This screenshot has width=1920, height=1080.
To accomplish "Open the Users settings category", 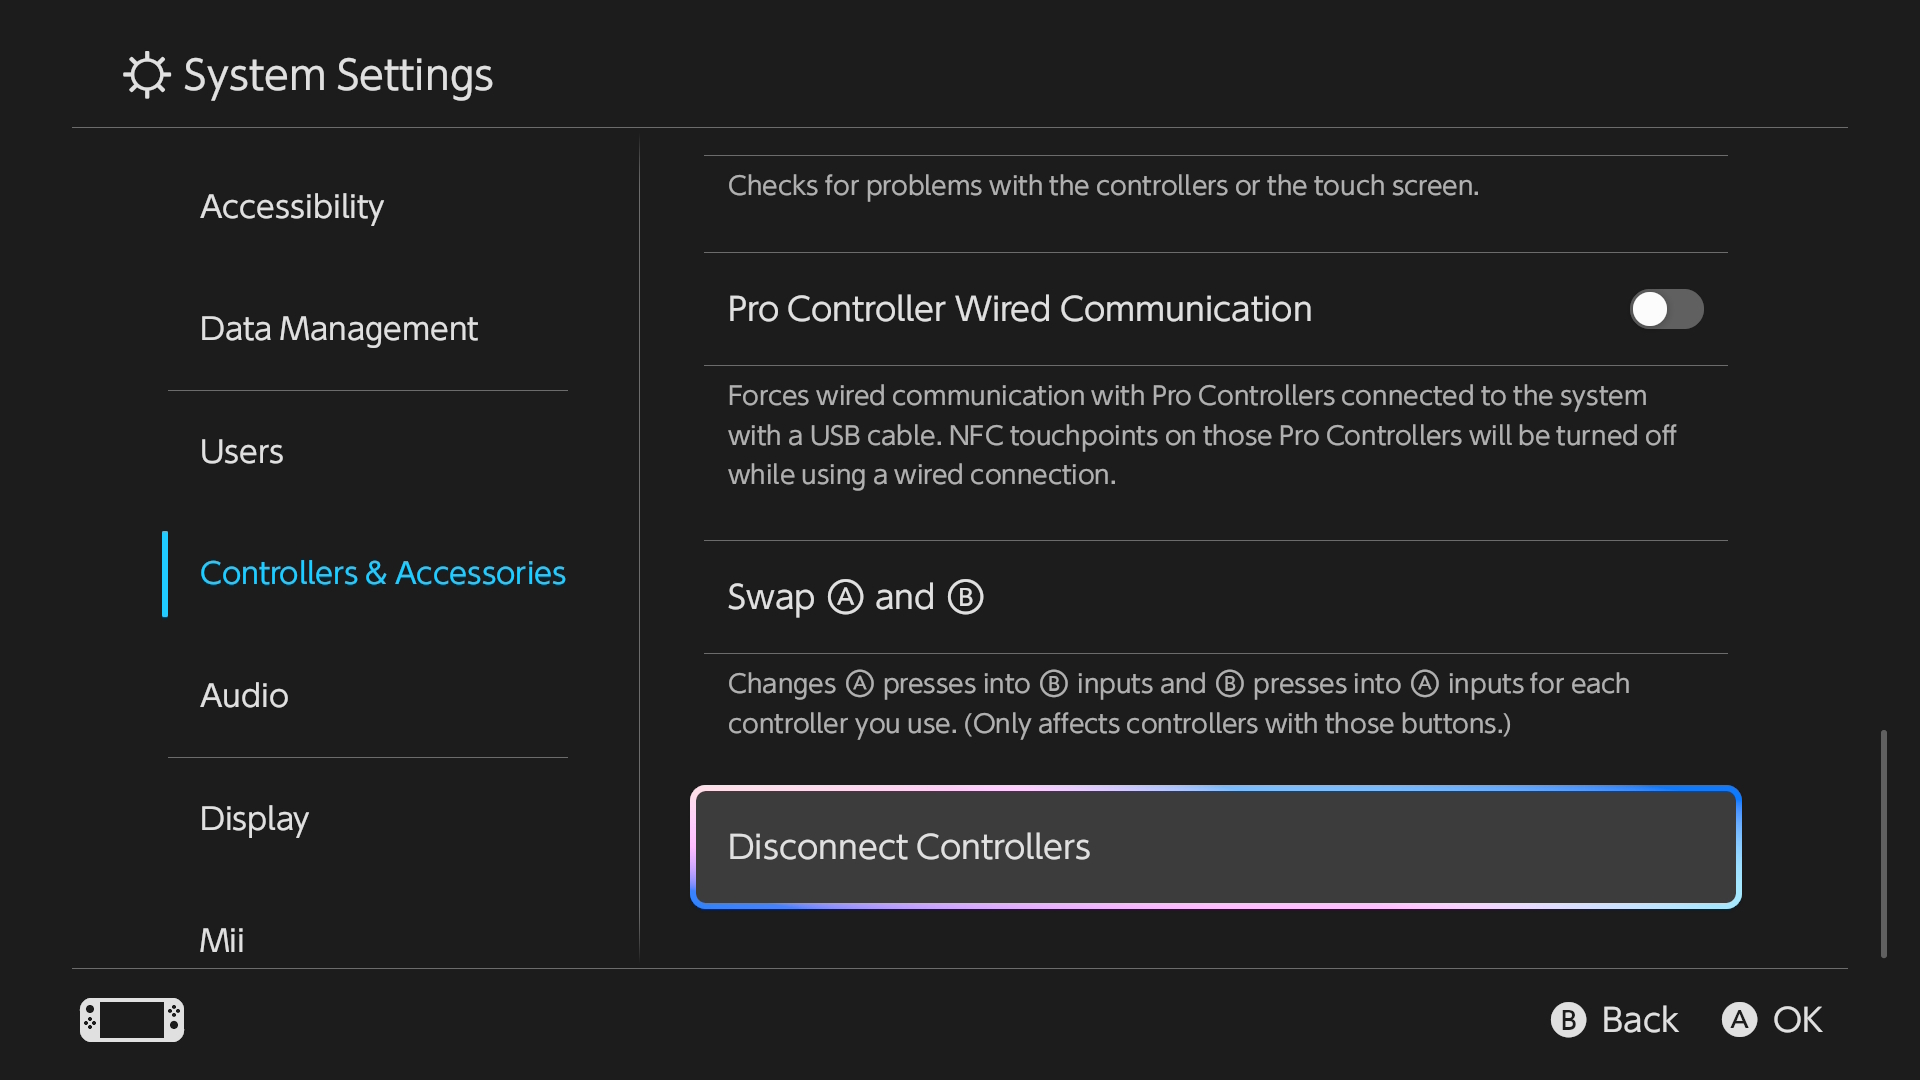I will (x=241, y=452).
